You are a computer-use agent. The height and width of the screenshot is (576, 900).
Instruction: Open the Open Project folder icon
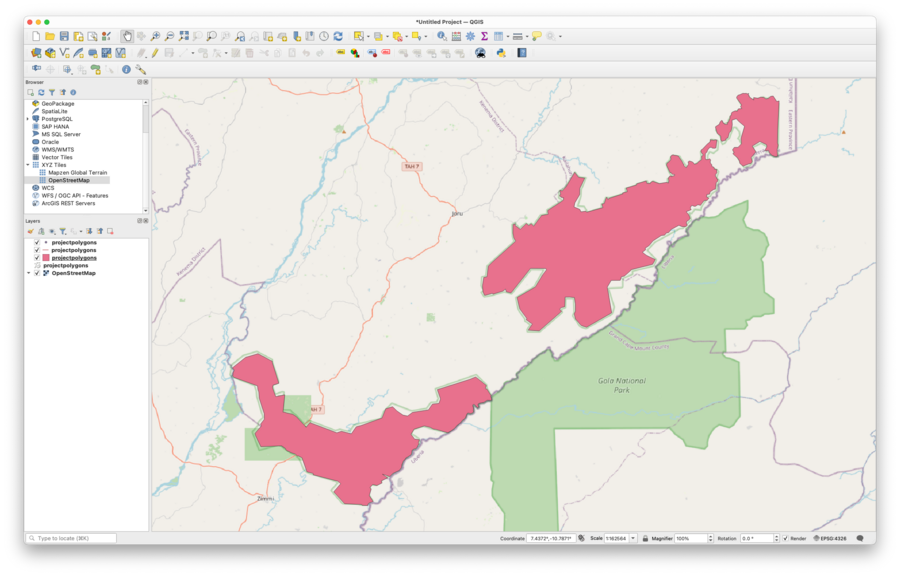pyautogui.click(x=50, y=36)
